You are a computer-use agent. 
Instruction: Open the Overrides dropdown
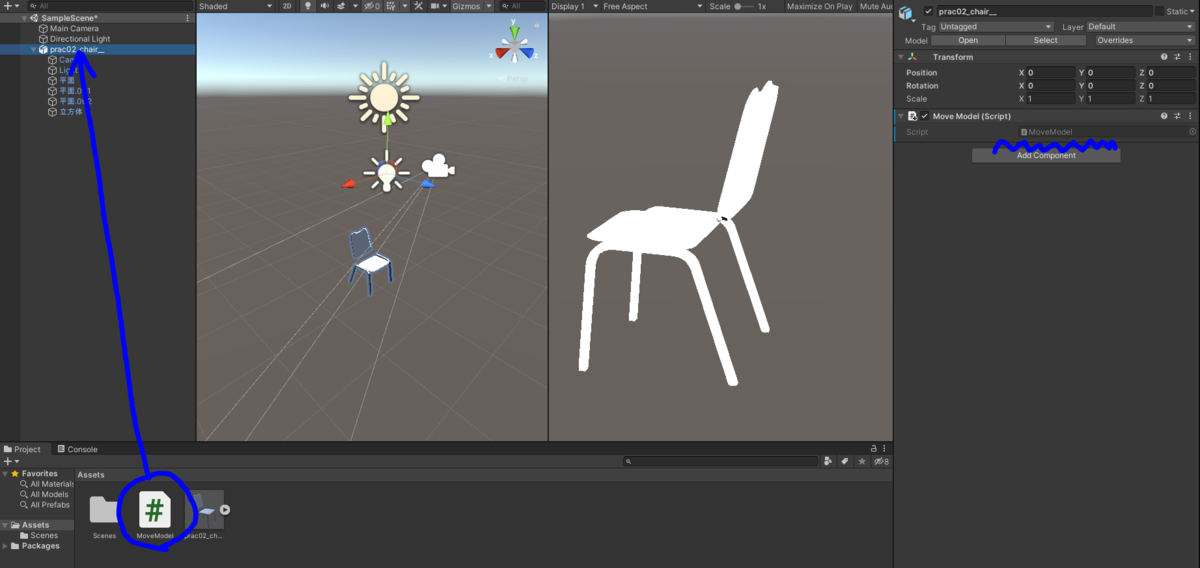pyautogui.click(x=1144, y=40)
